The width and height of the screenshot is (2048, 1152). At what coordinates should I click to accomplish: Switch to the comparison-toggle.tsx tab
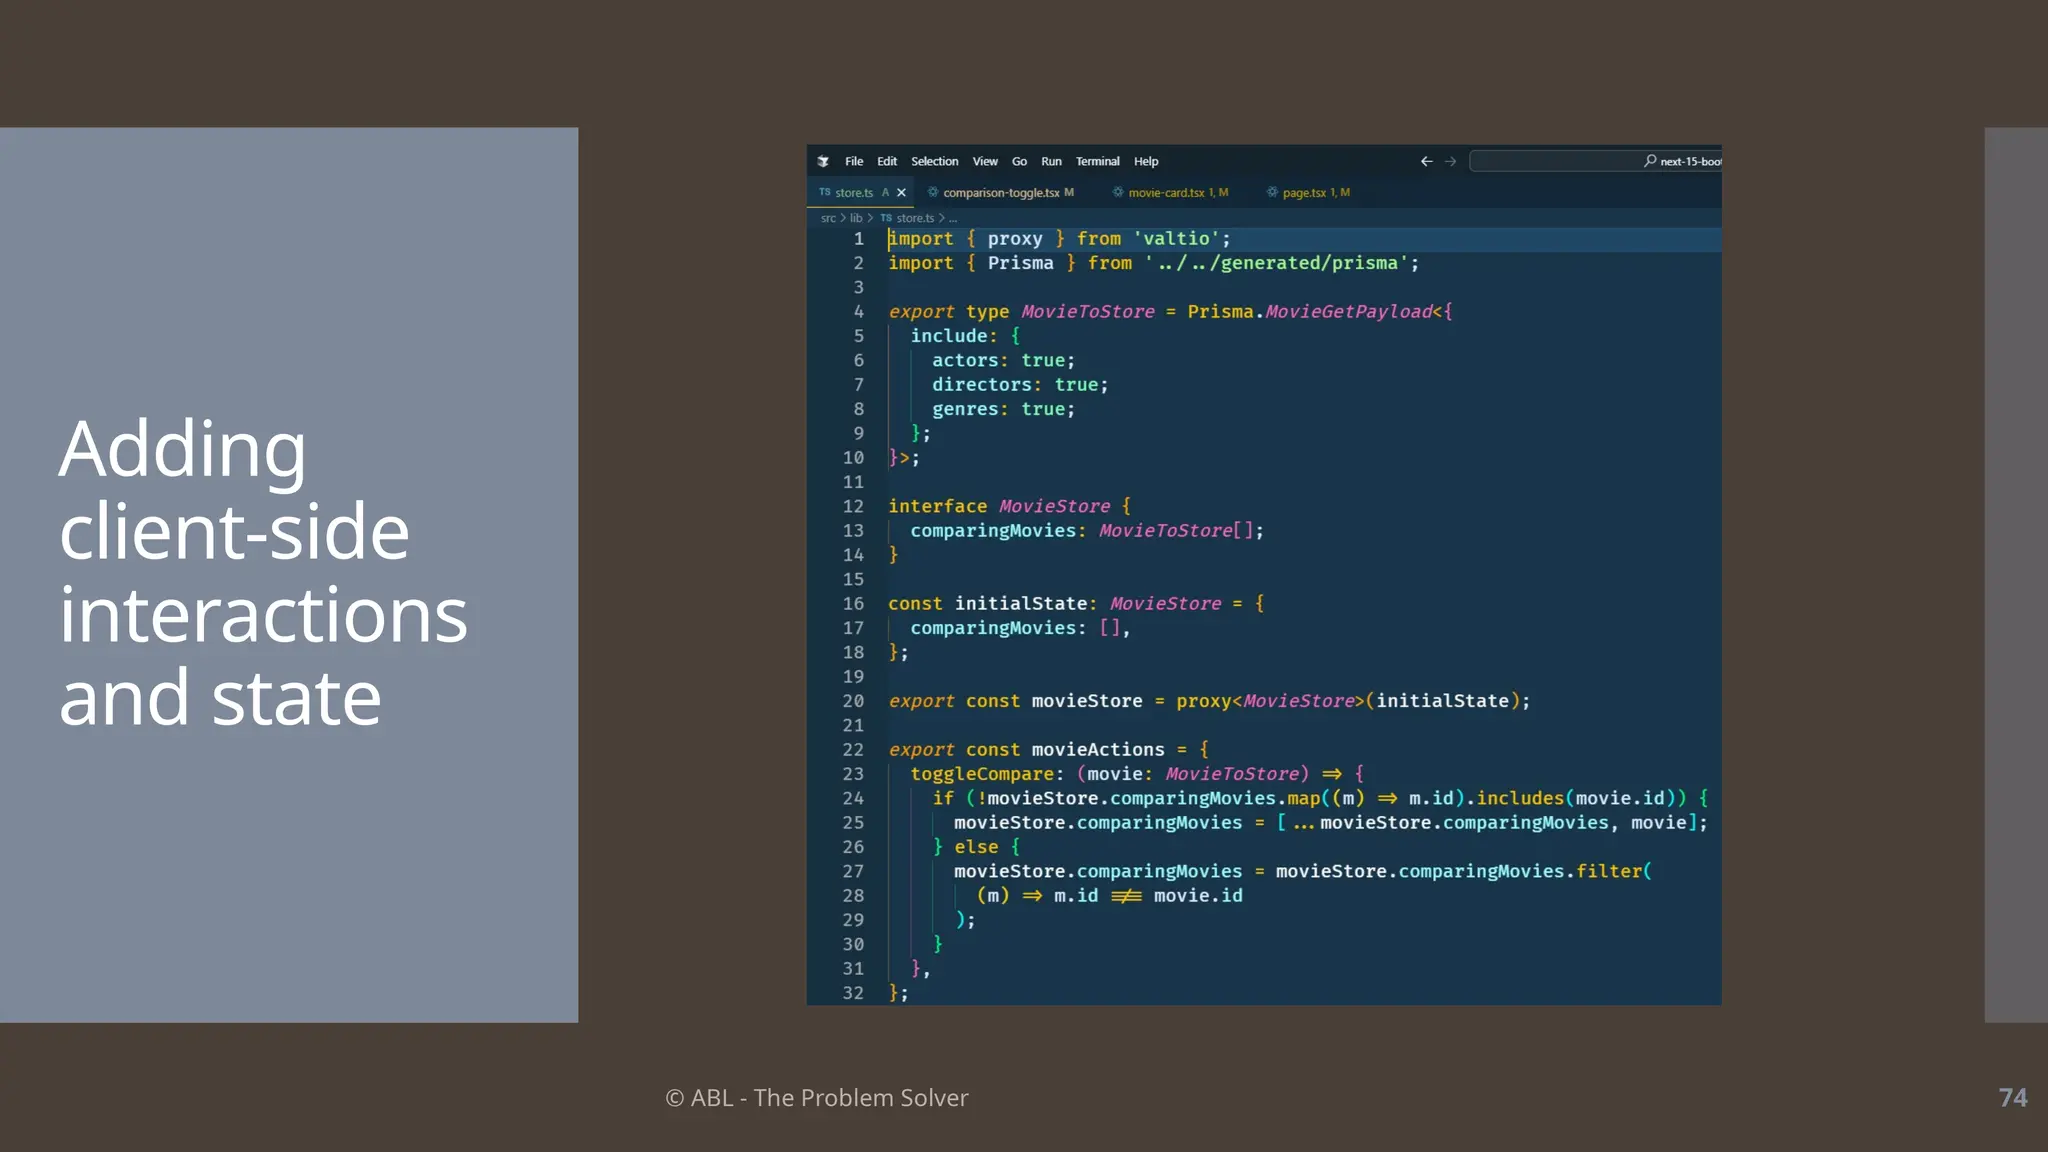point(1000,192)
